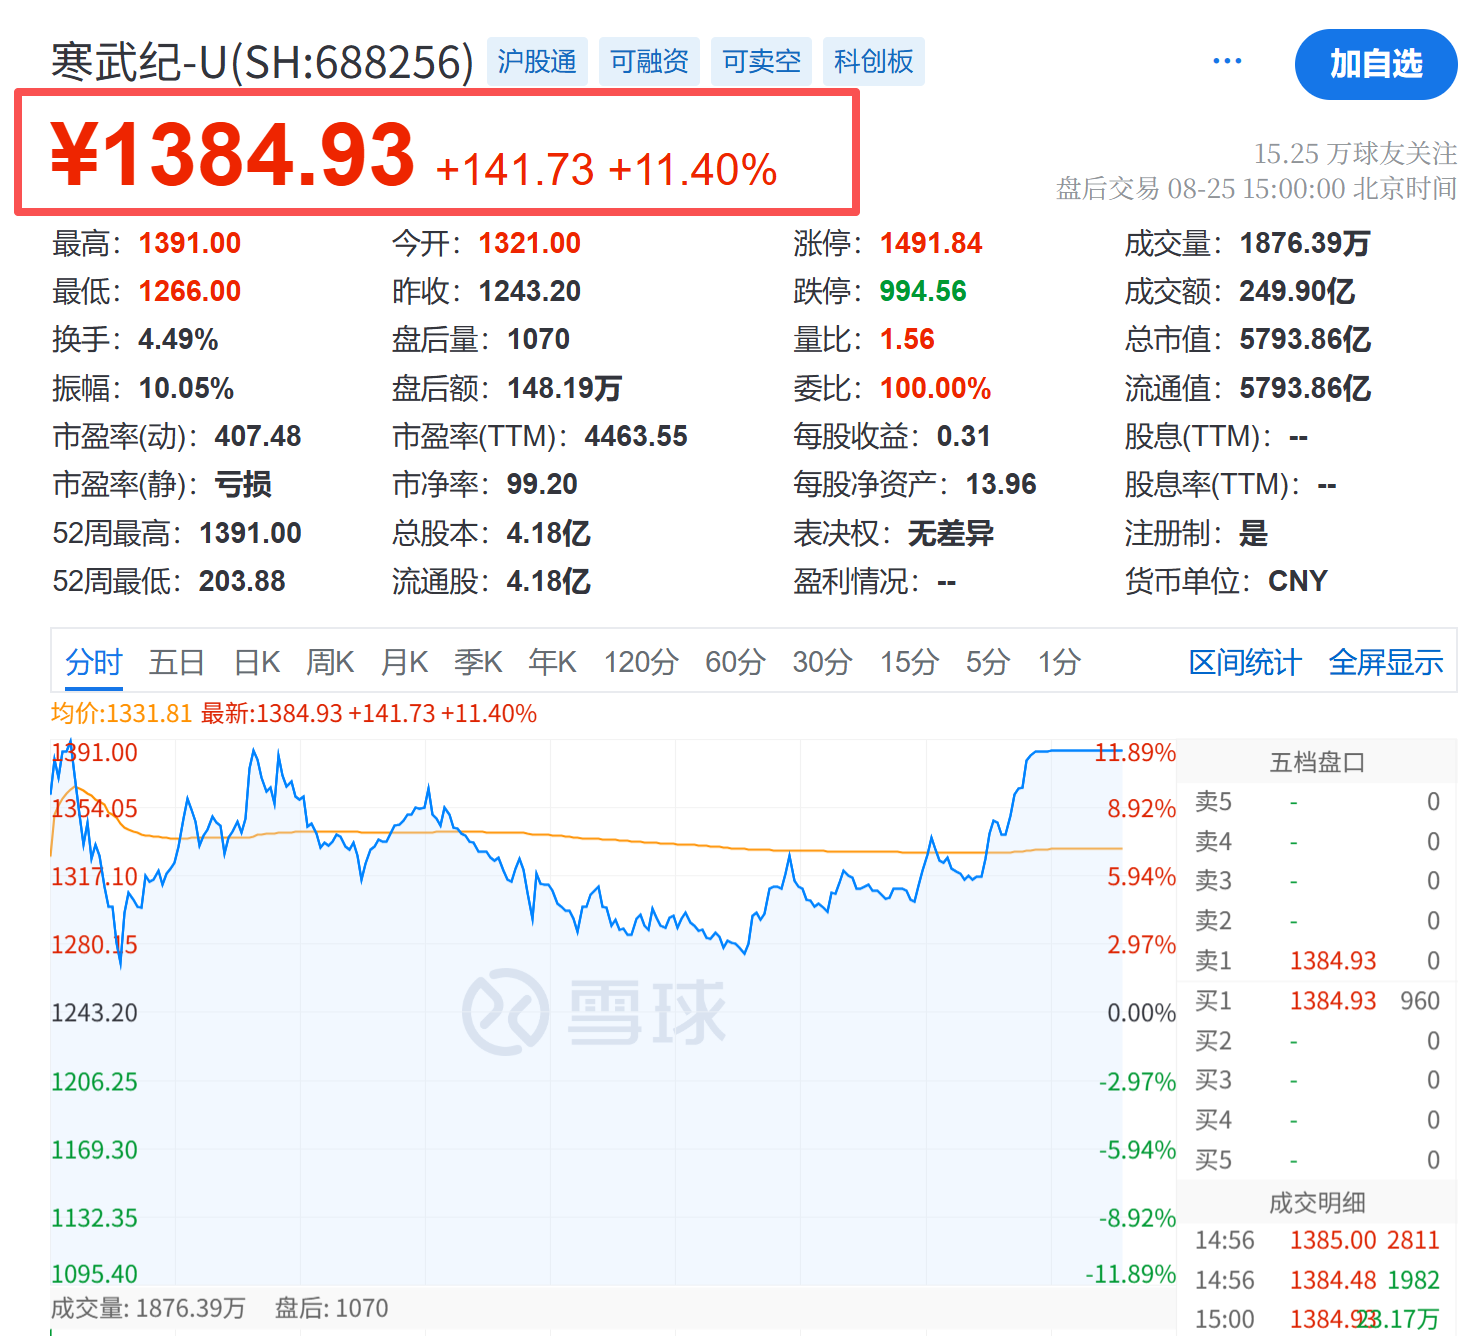The height and width of the screenshot is (1336, 1466).
Task: Click the 市盈率(TTM) value 4463.55
Action: pyautogui.click(x=636, y=436)
